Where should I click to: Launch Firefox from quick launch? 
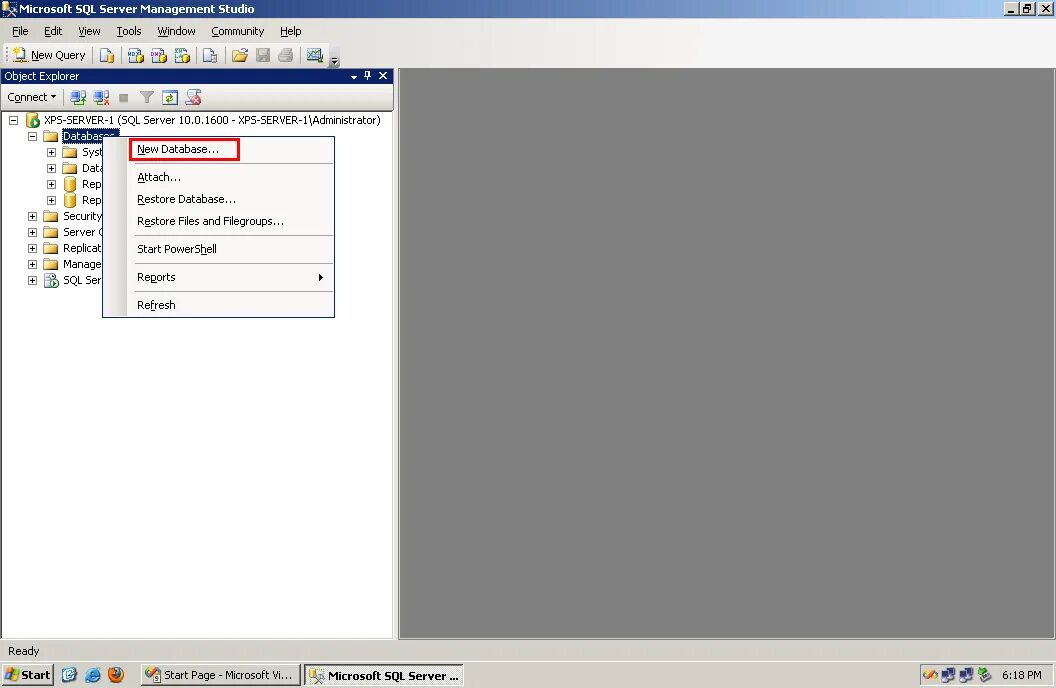click(116, 675)
